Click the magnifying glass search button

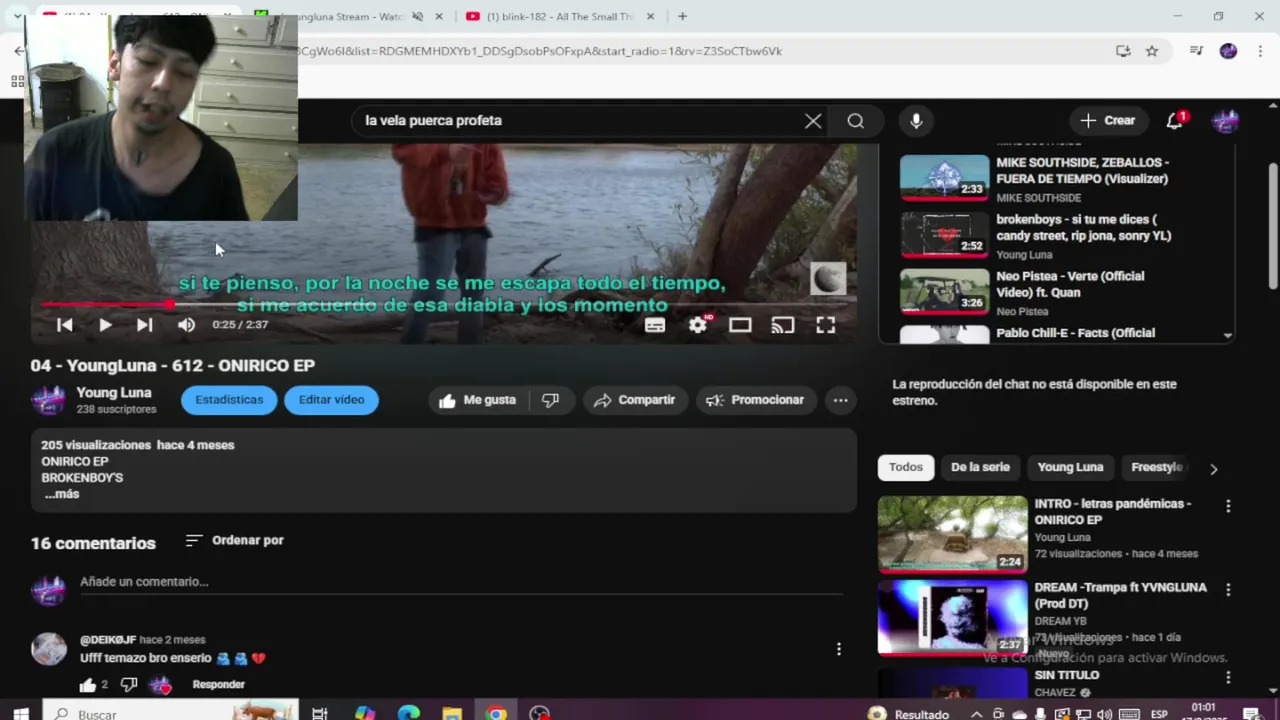856,121
